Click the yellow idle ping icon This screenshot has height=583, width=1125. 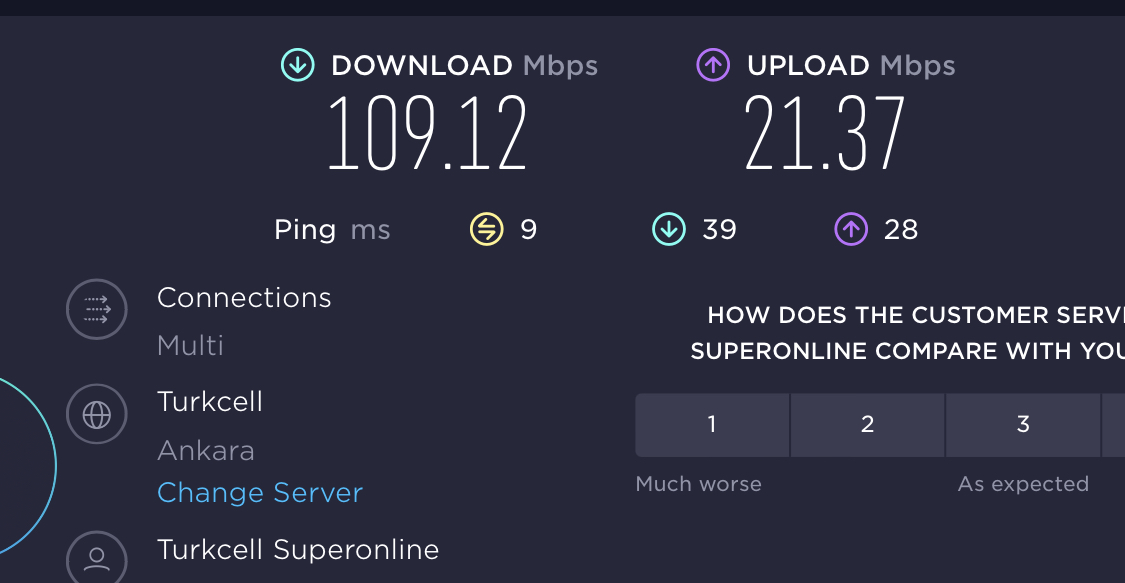pyautogui.click(x=486, y=229)
